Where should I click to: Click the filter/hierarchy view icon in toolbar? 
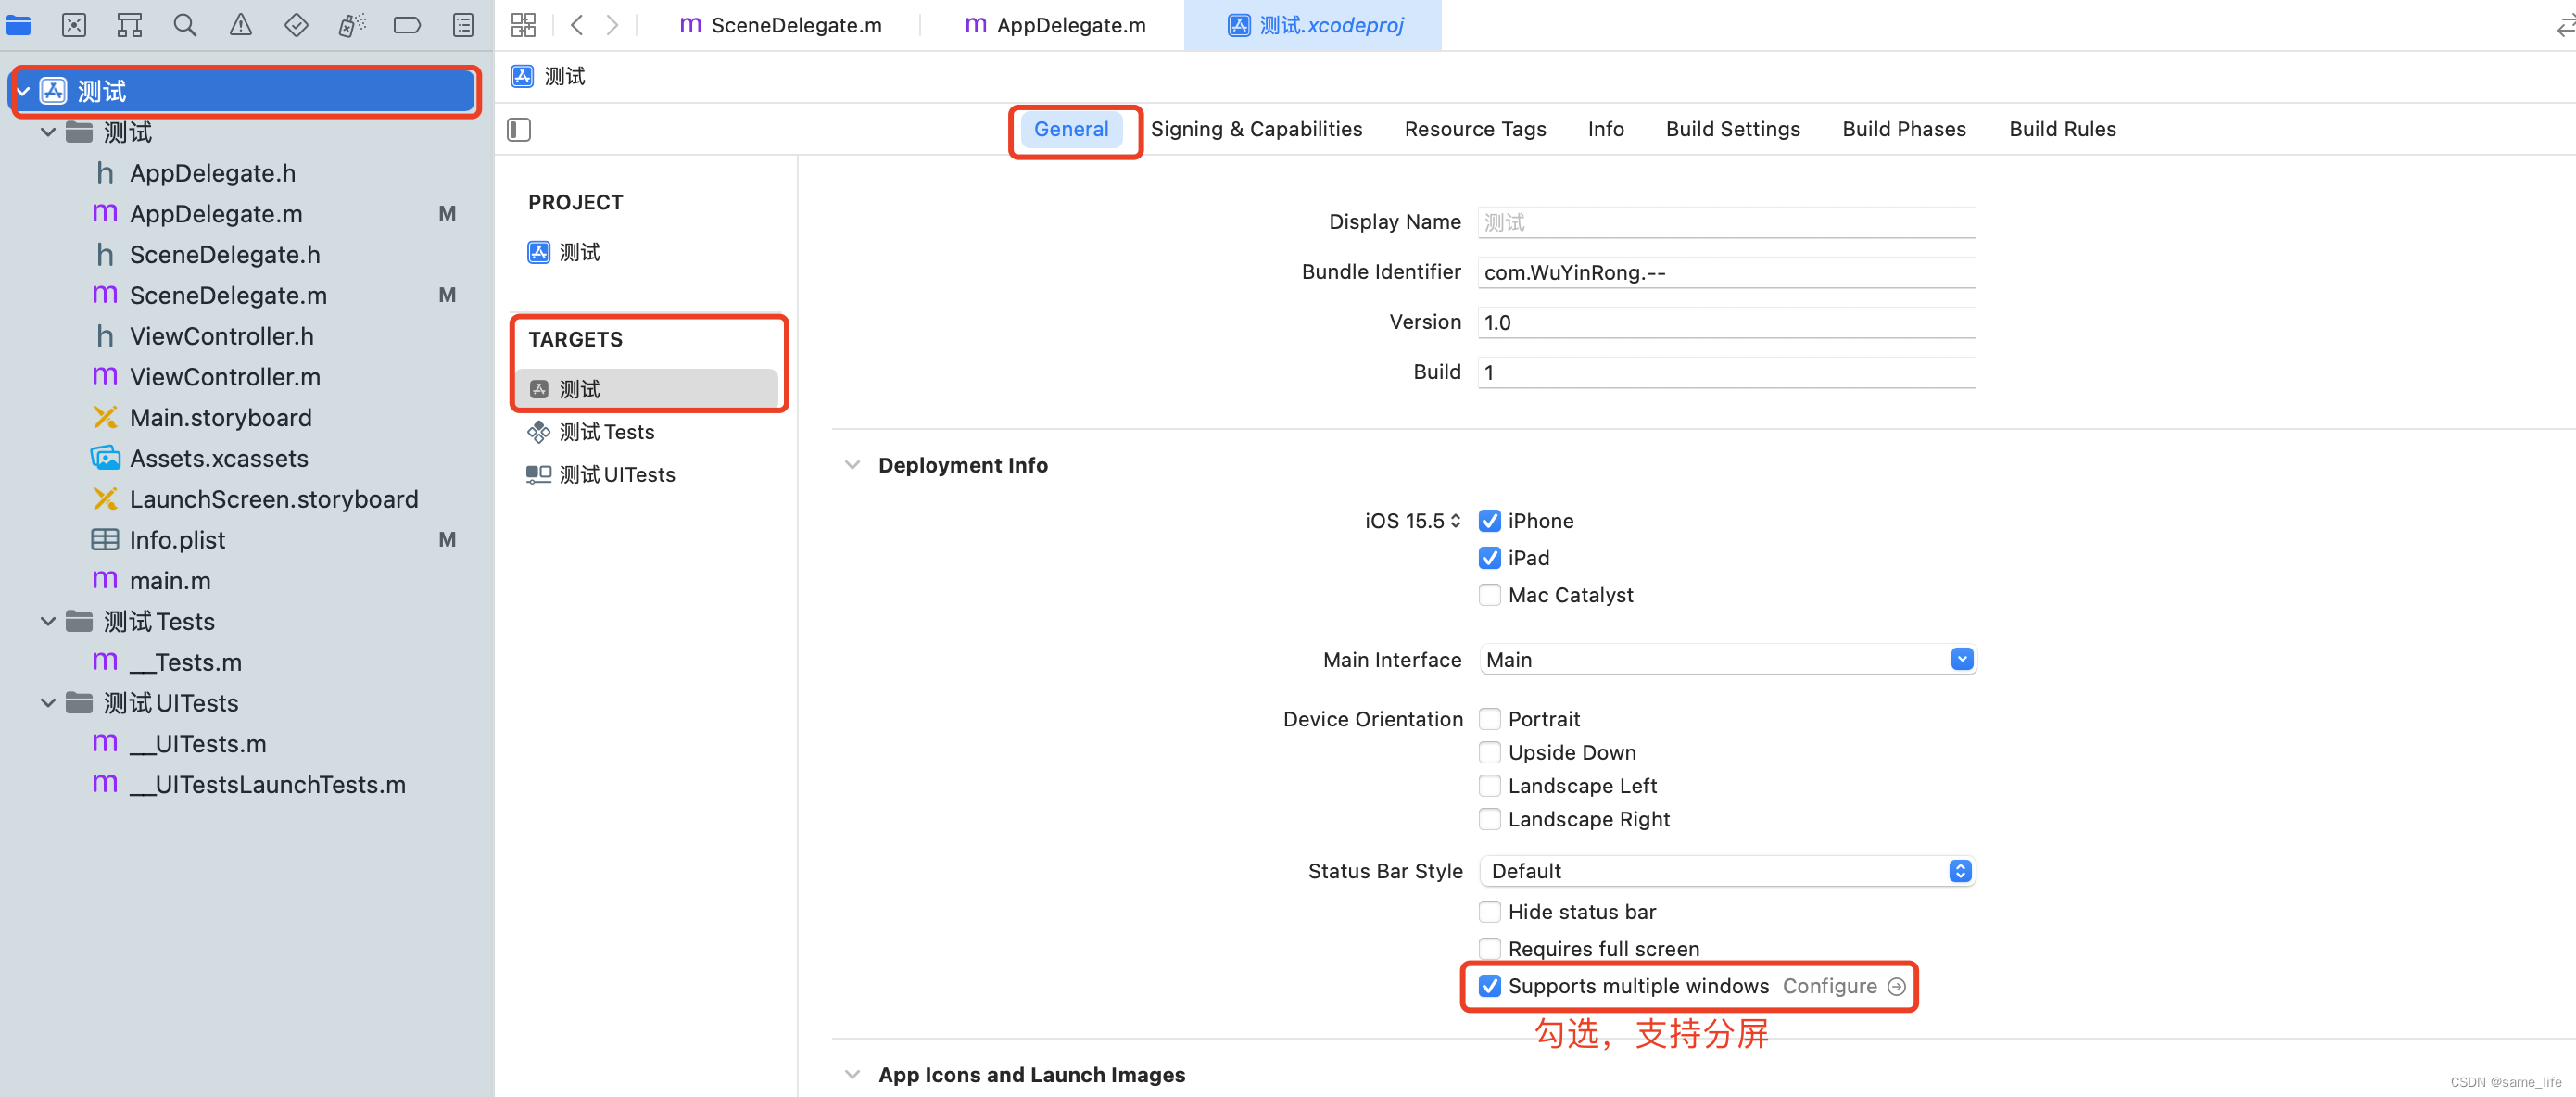(x=130, y=25)
